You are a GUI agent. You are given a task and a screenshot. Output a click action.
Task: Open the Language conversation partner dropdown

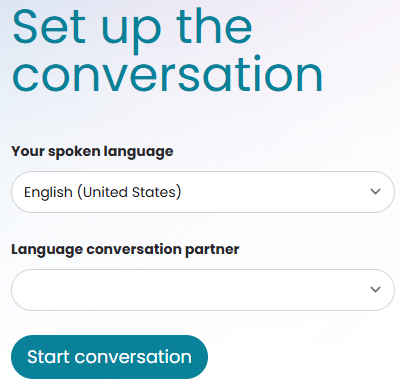pos(203,290)
